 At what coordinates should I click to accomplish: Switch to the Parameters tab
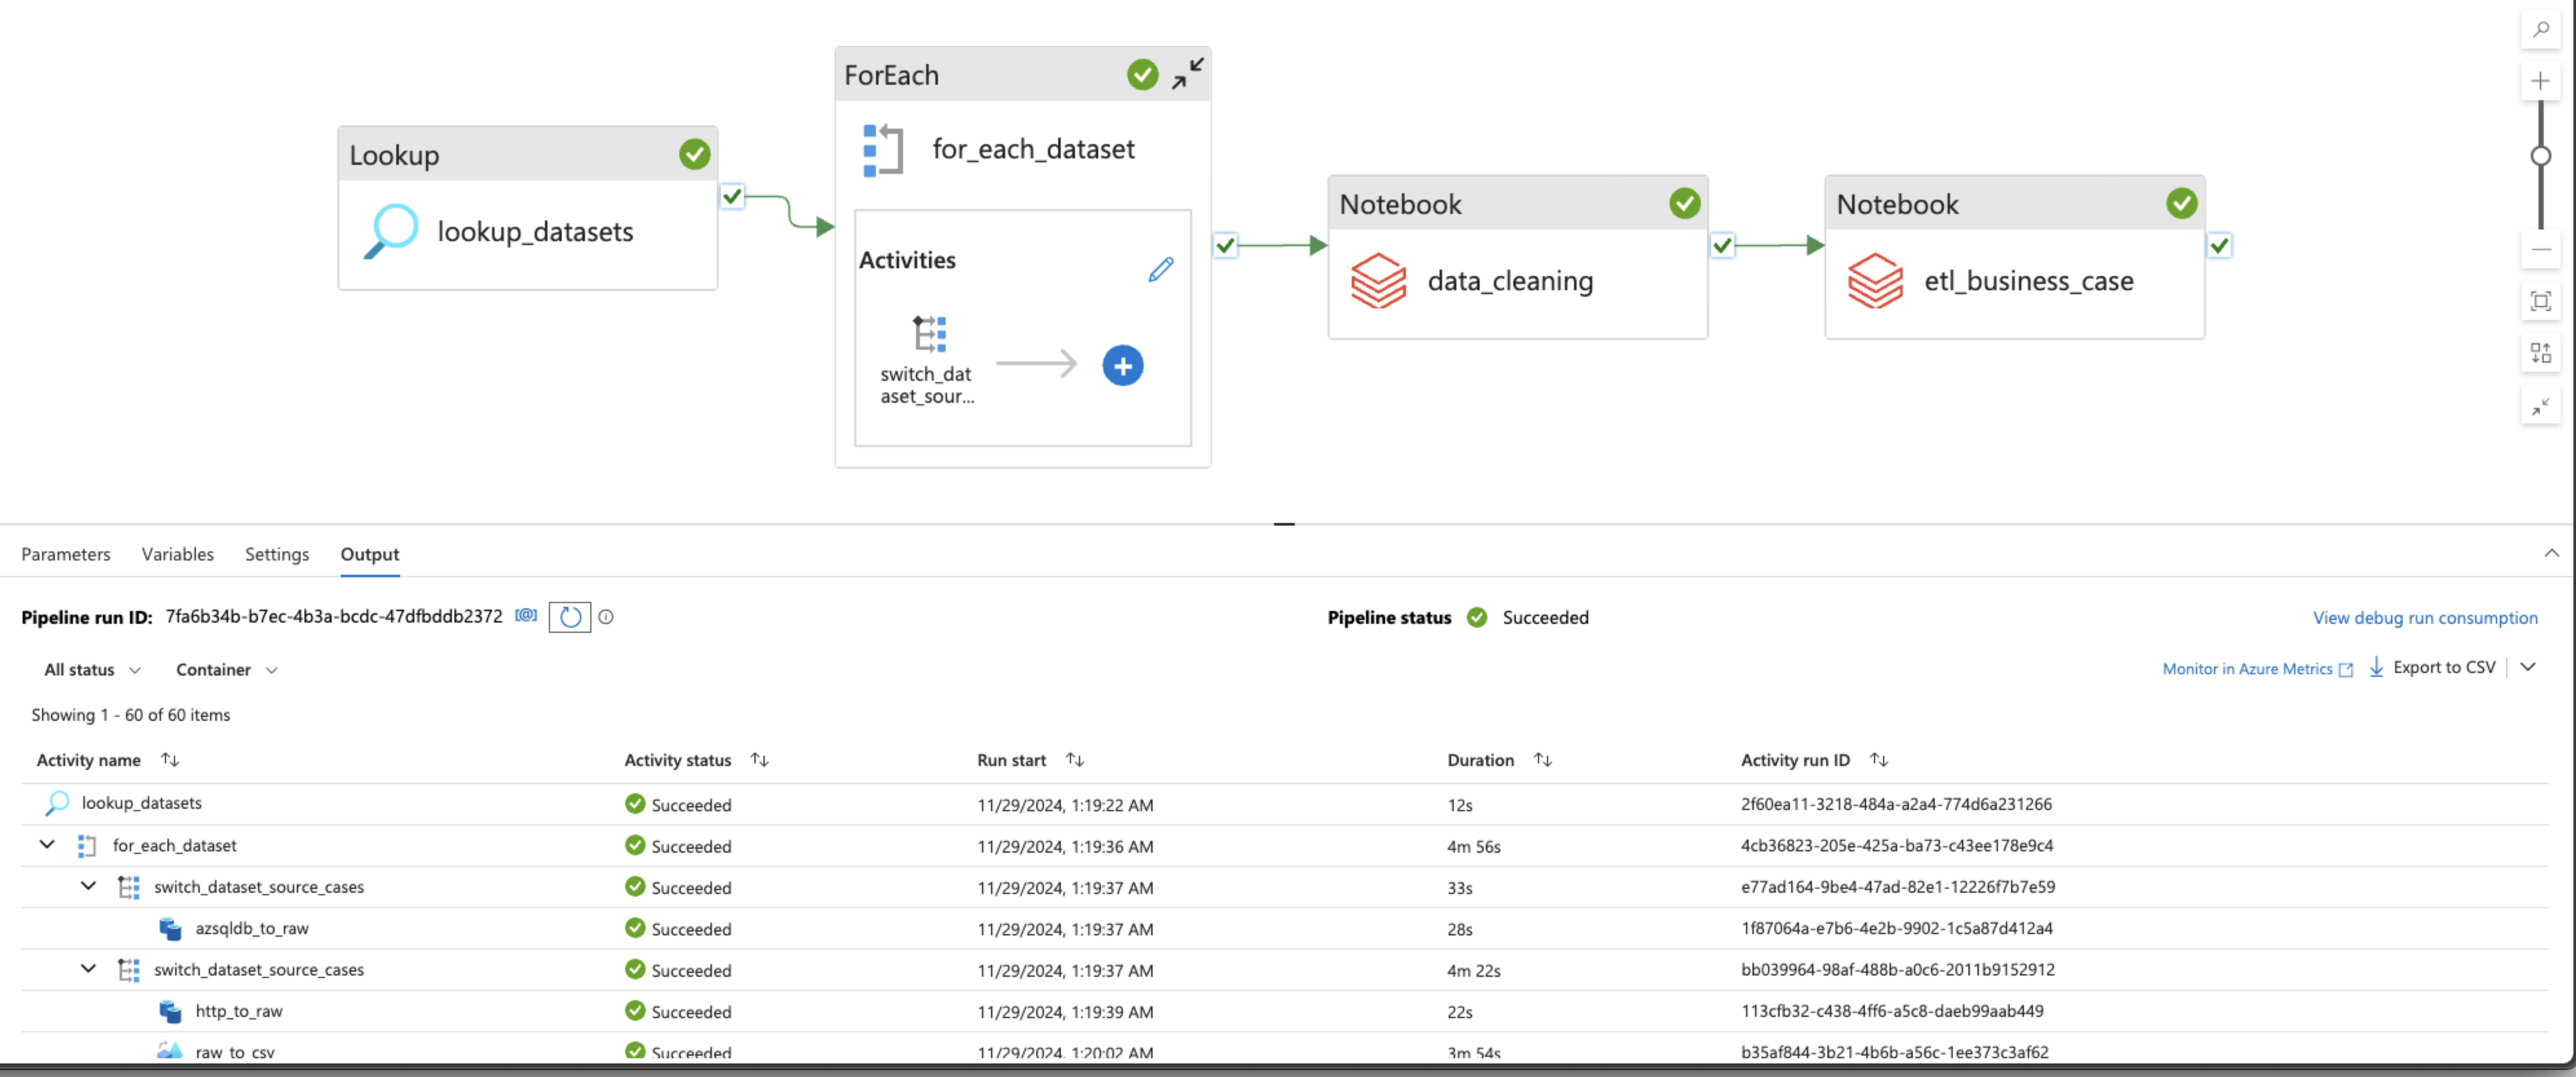point(66,554)
